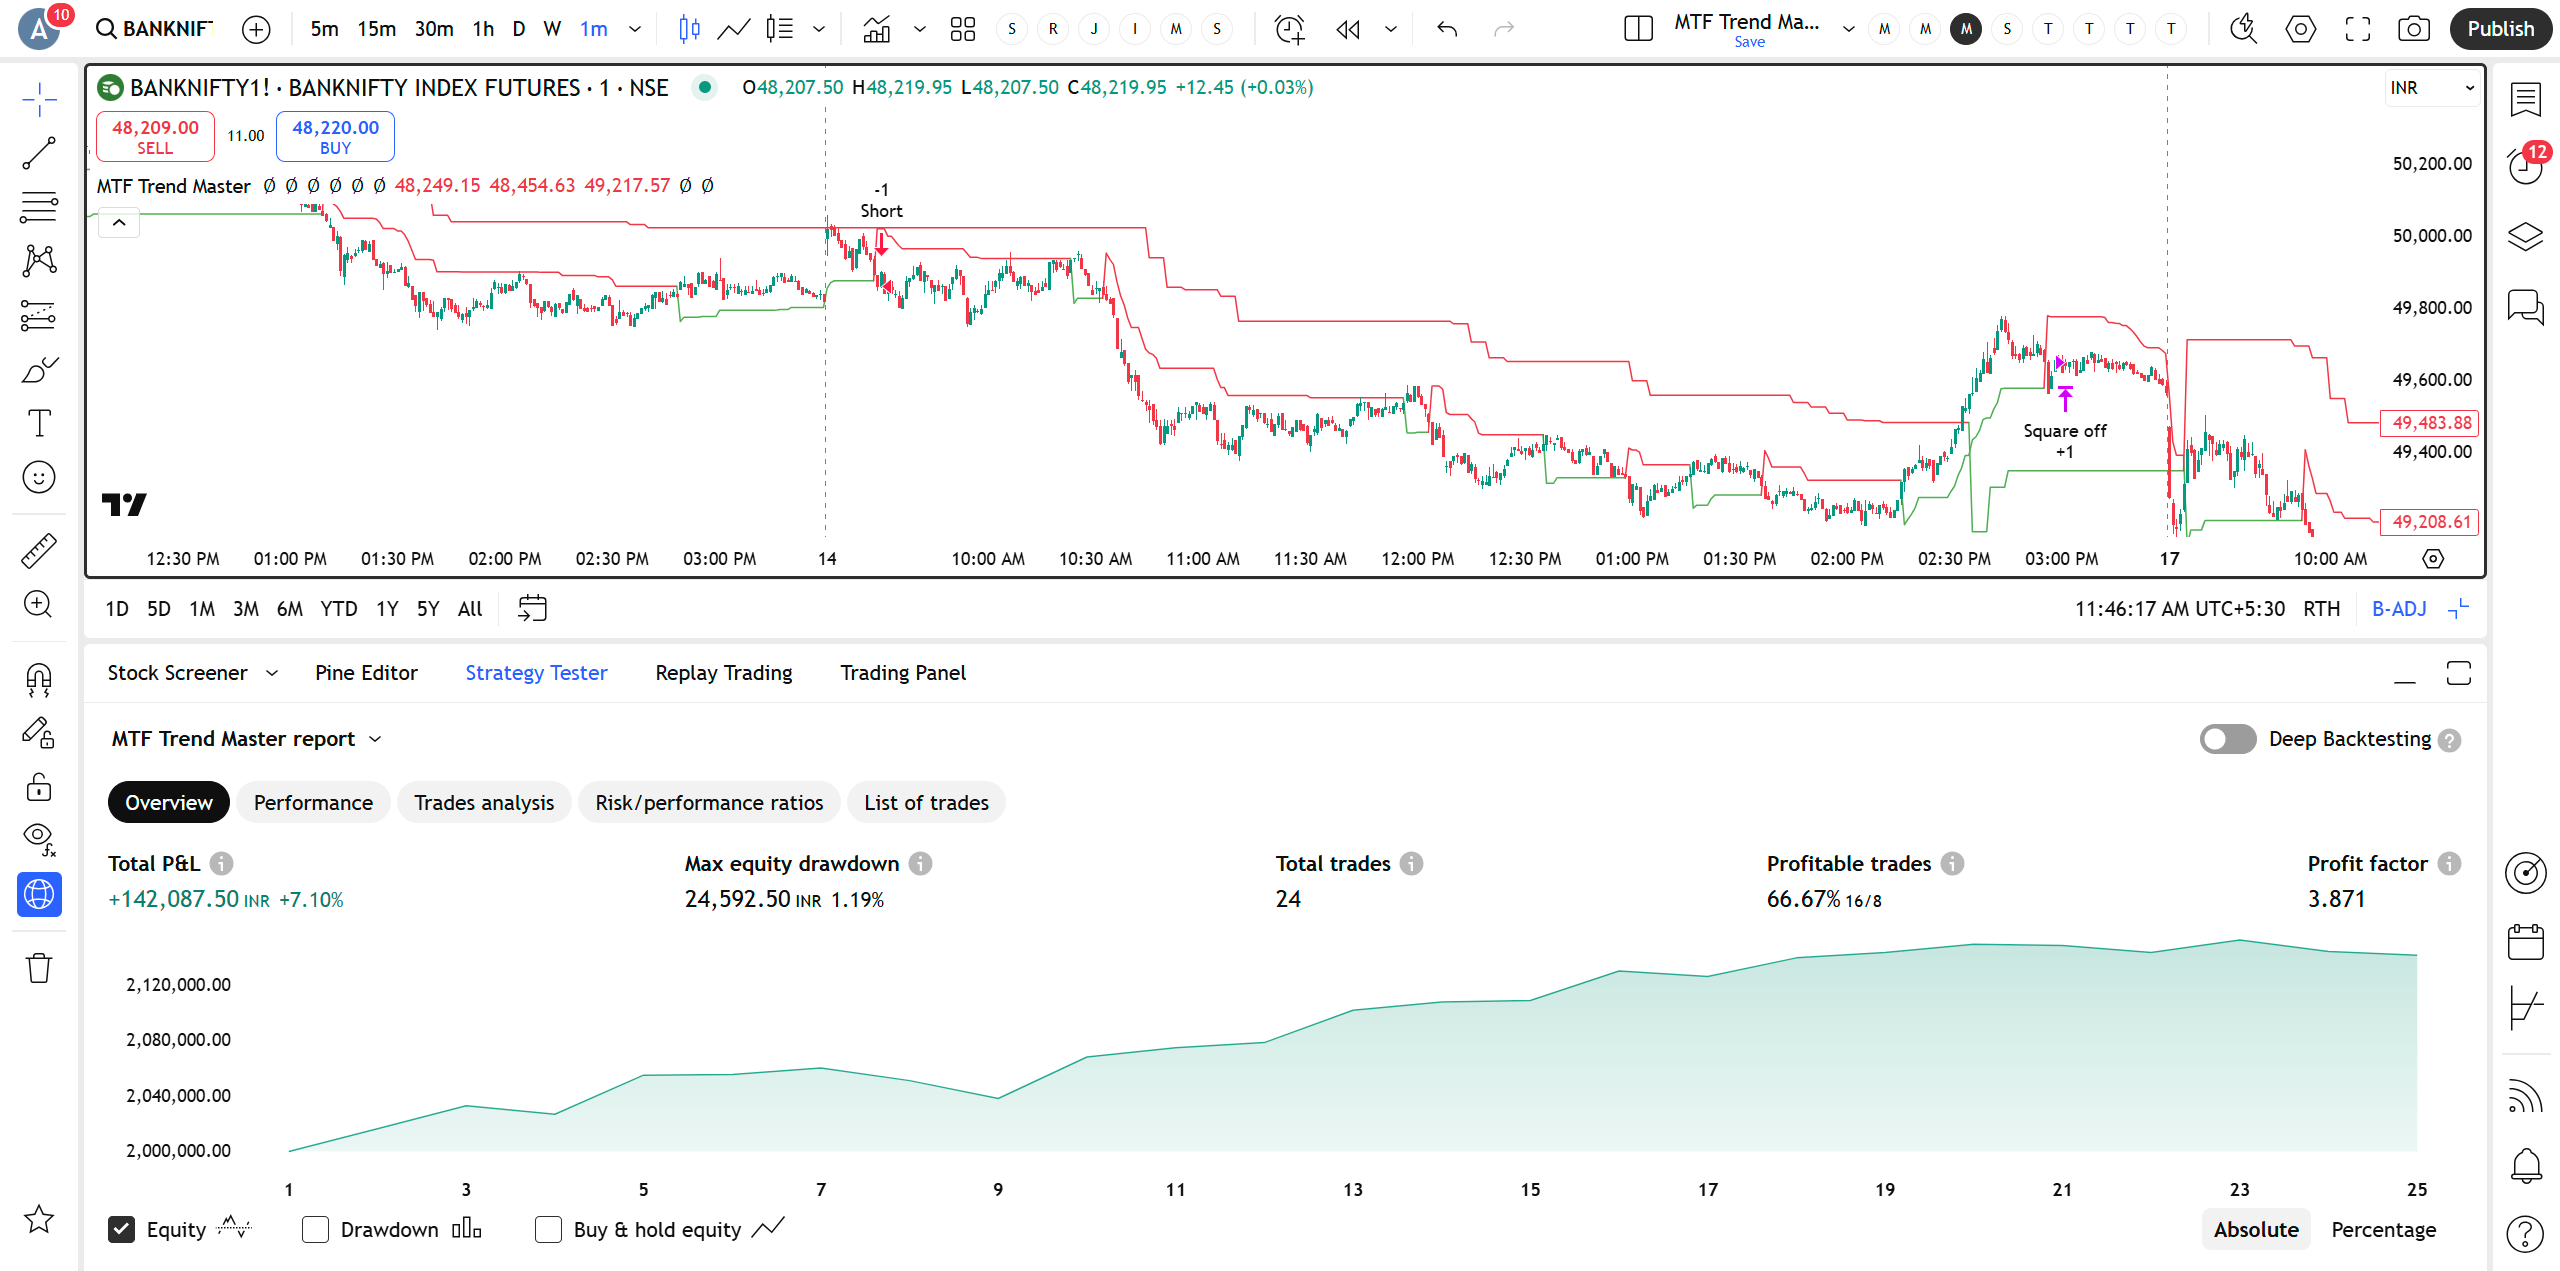Open the object tree layers icon
Viewport: 2560px width, 1271px height.
click(2526, 236)
